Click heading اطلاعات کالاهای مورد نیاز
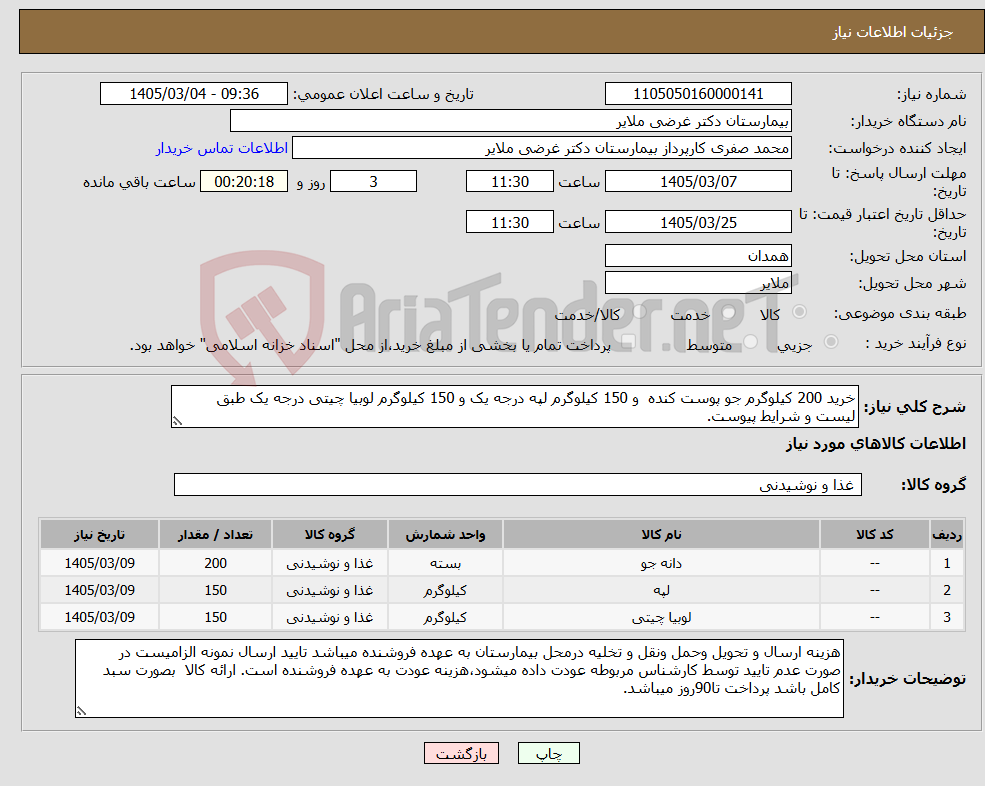Image resolution: width=985 pixels, height=786 pixels. (876, 444)
